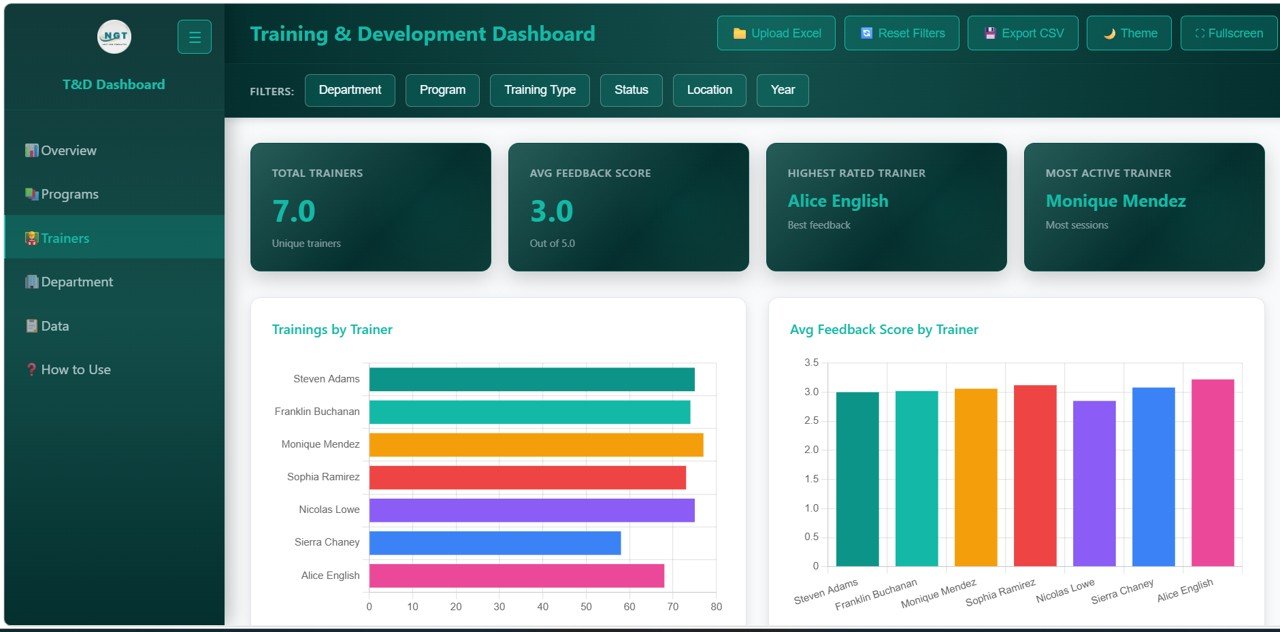Open the Department filter

coord(350,90)
